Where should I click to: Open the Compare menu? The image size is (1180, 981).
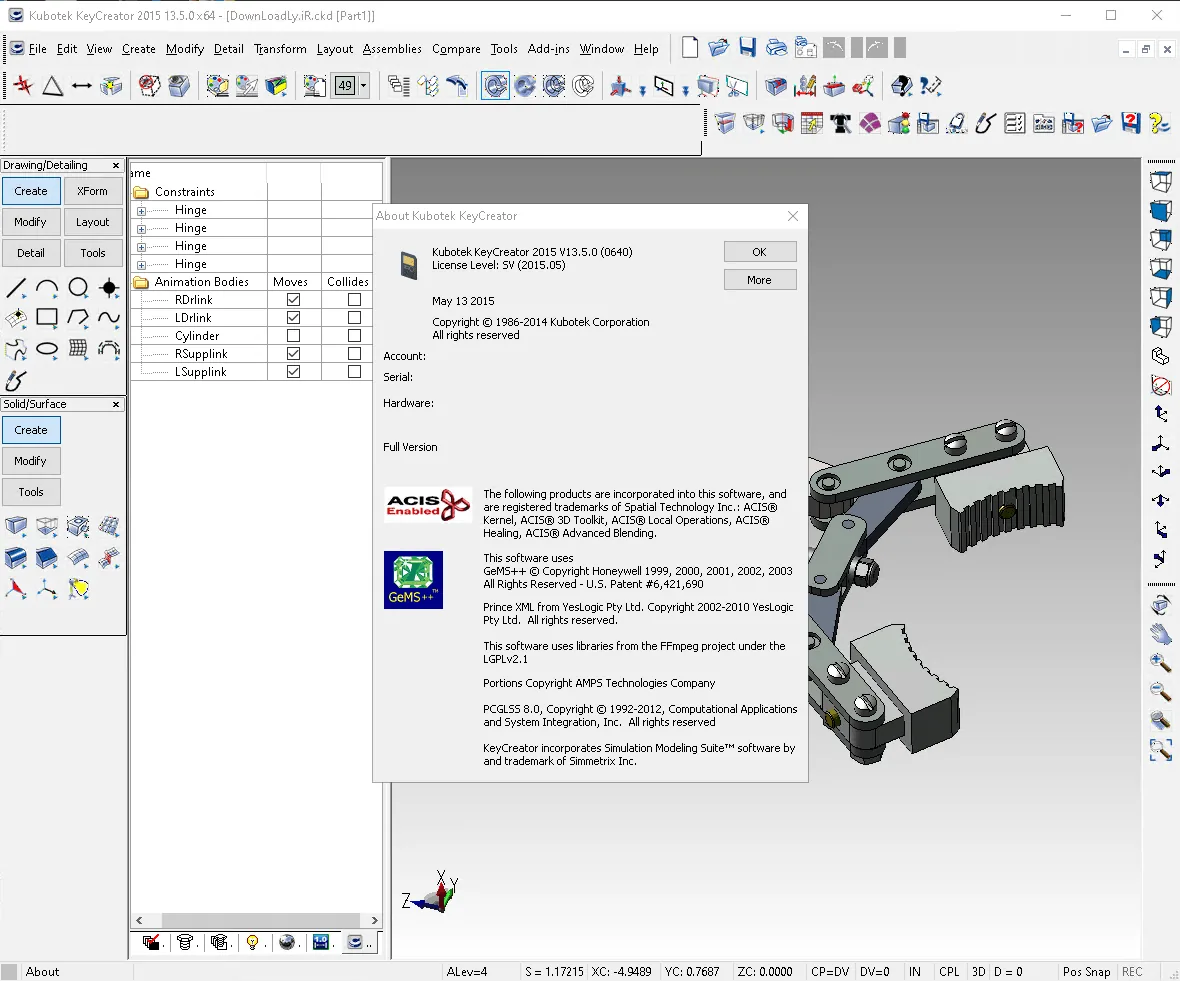pos(456,49)
